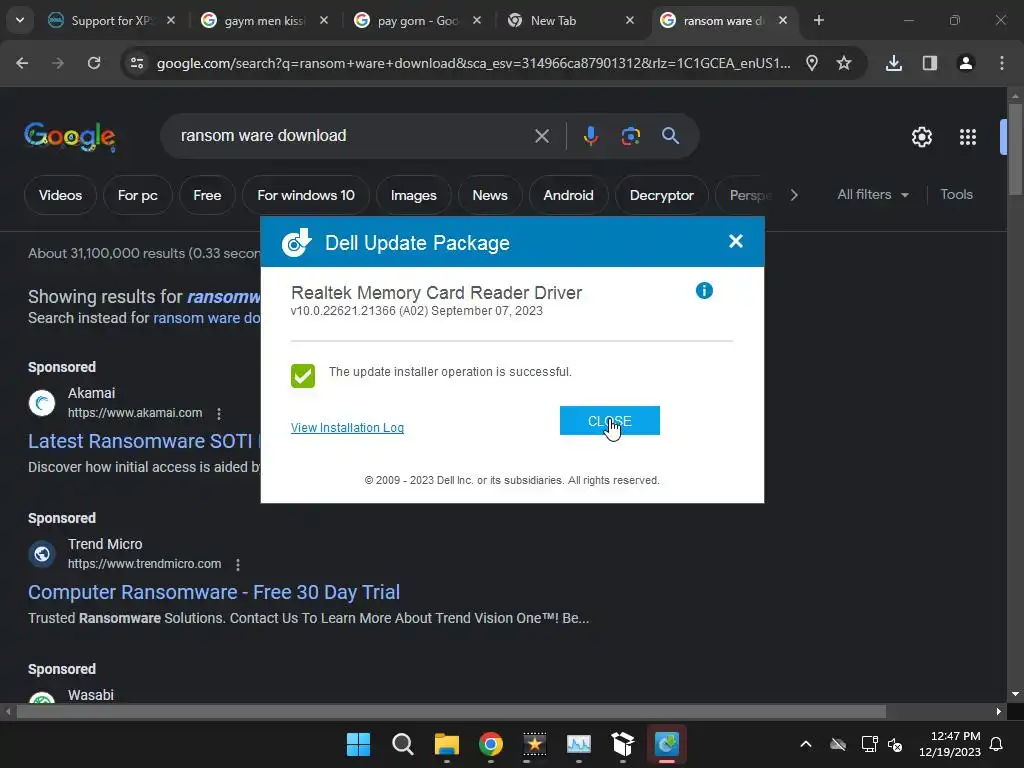
Task: Switch to the pay gorn Google tab
Action: pos(418,20)
